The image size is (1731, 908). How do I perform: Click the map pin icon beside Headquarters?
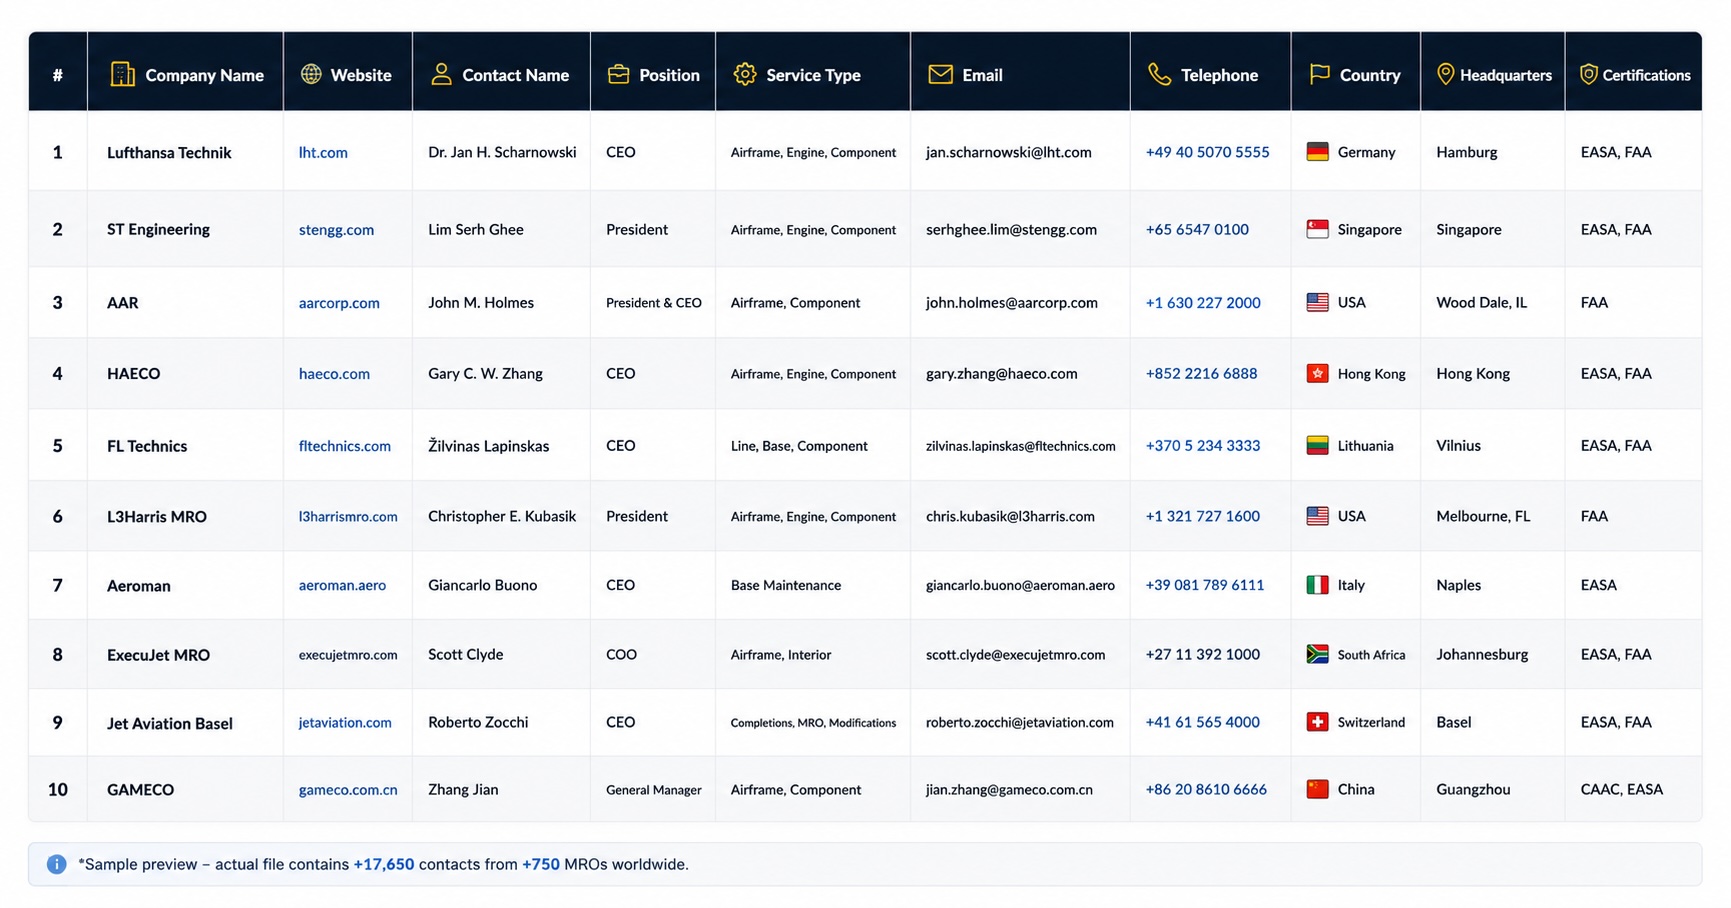(x=1445, y=74)
